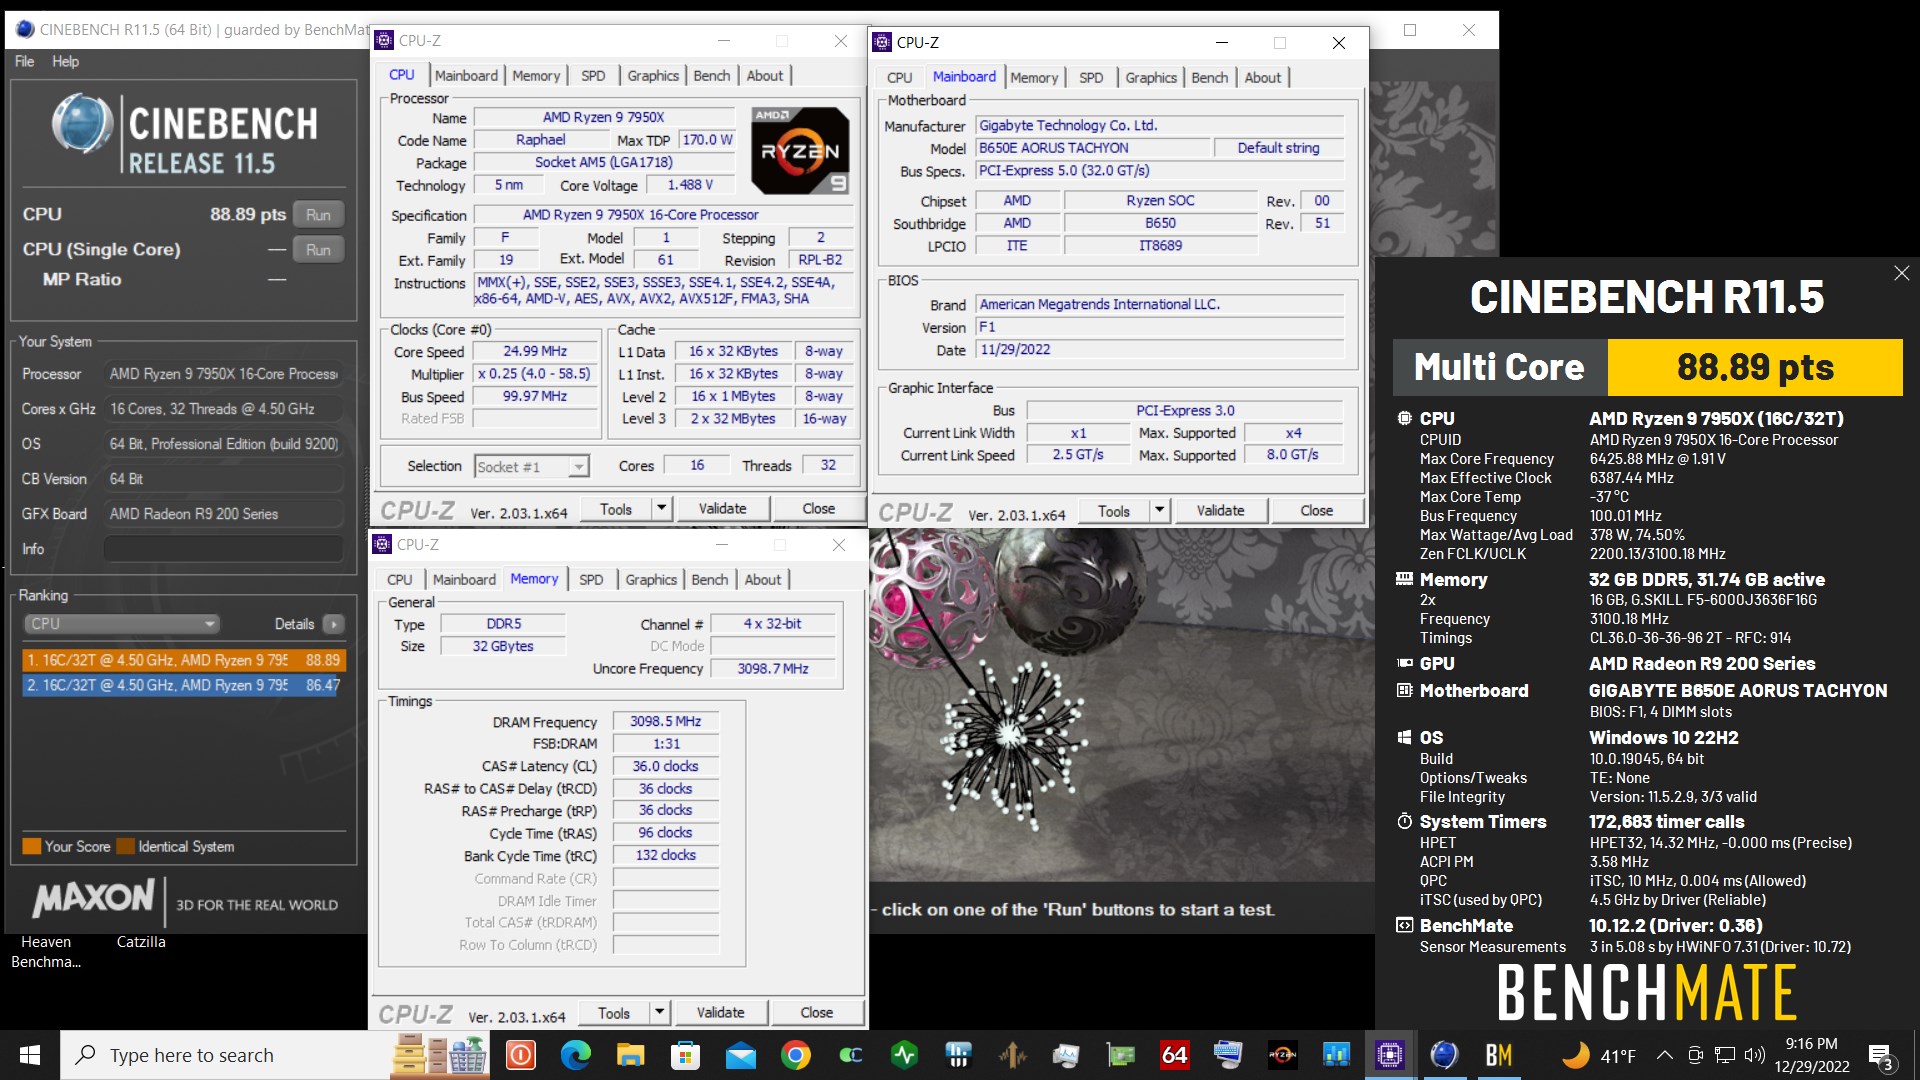This screenshot has width=1920, height=1080.
Task: Expand ranking Details arrow in Cinebench
Action: coord(334,624)
